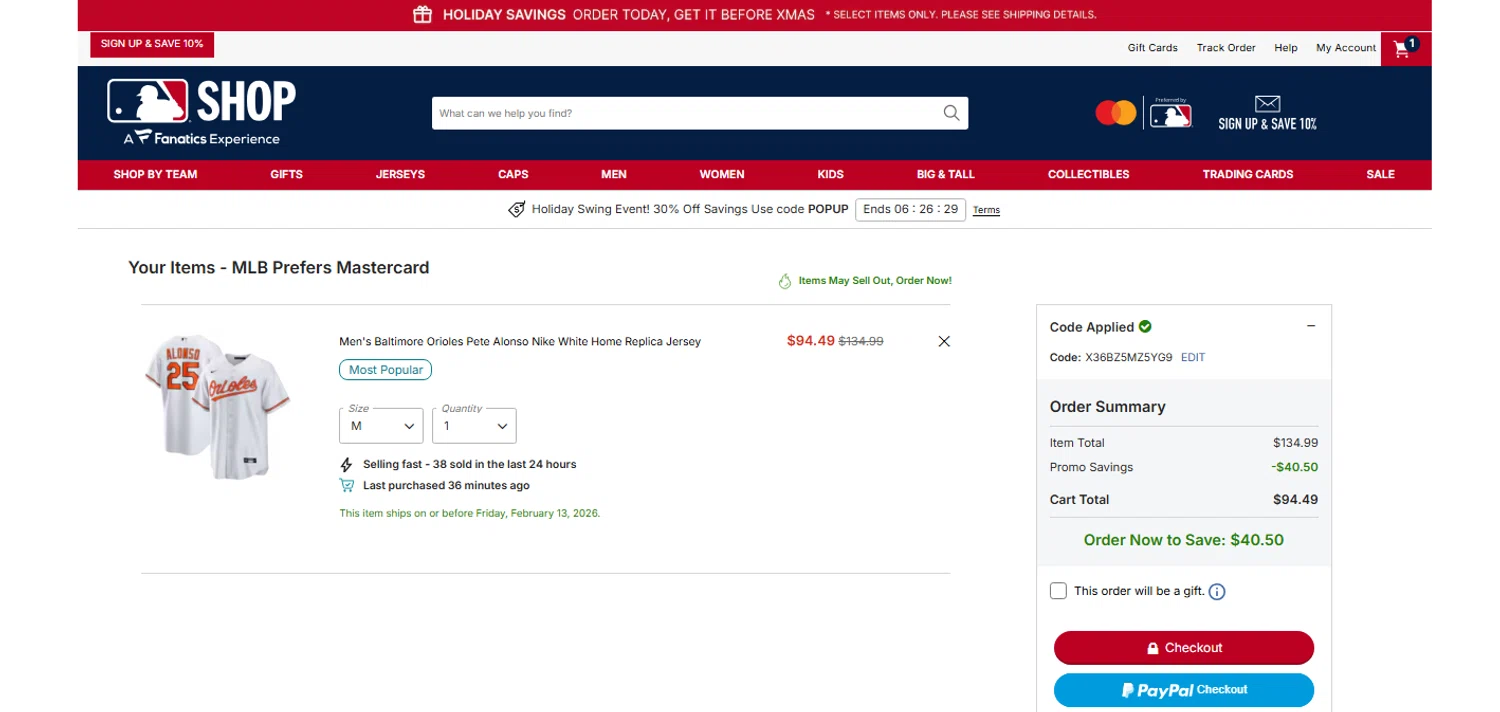Open the Size dropdown
The height and width of the screenshot is (712, 1500).
tap(381, 425)
